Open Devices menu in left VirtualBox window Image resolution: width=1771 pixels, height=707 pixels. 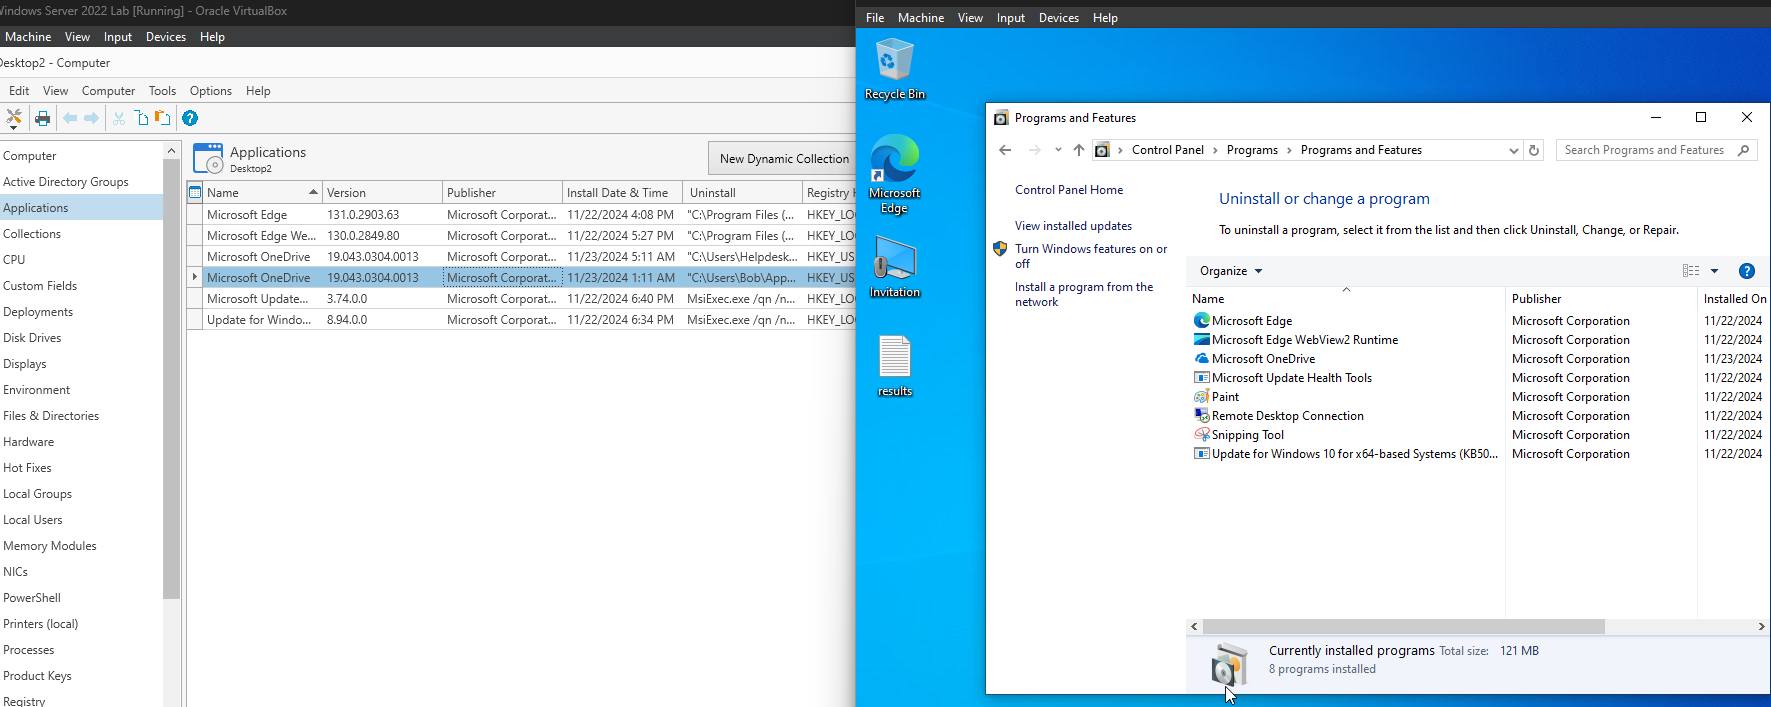point(166,37)
